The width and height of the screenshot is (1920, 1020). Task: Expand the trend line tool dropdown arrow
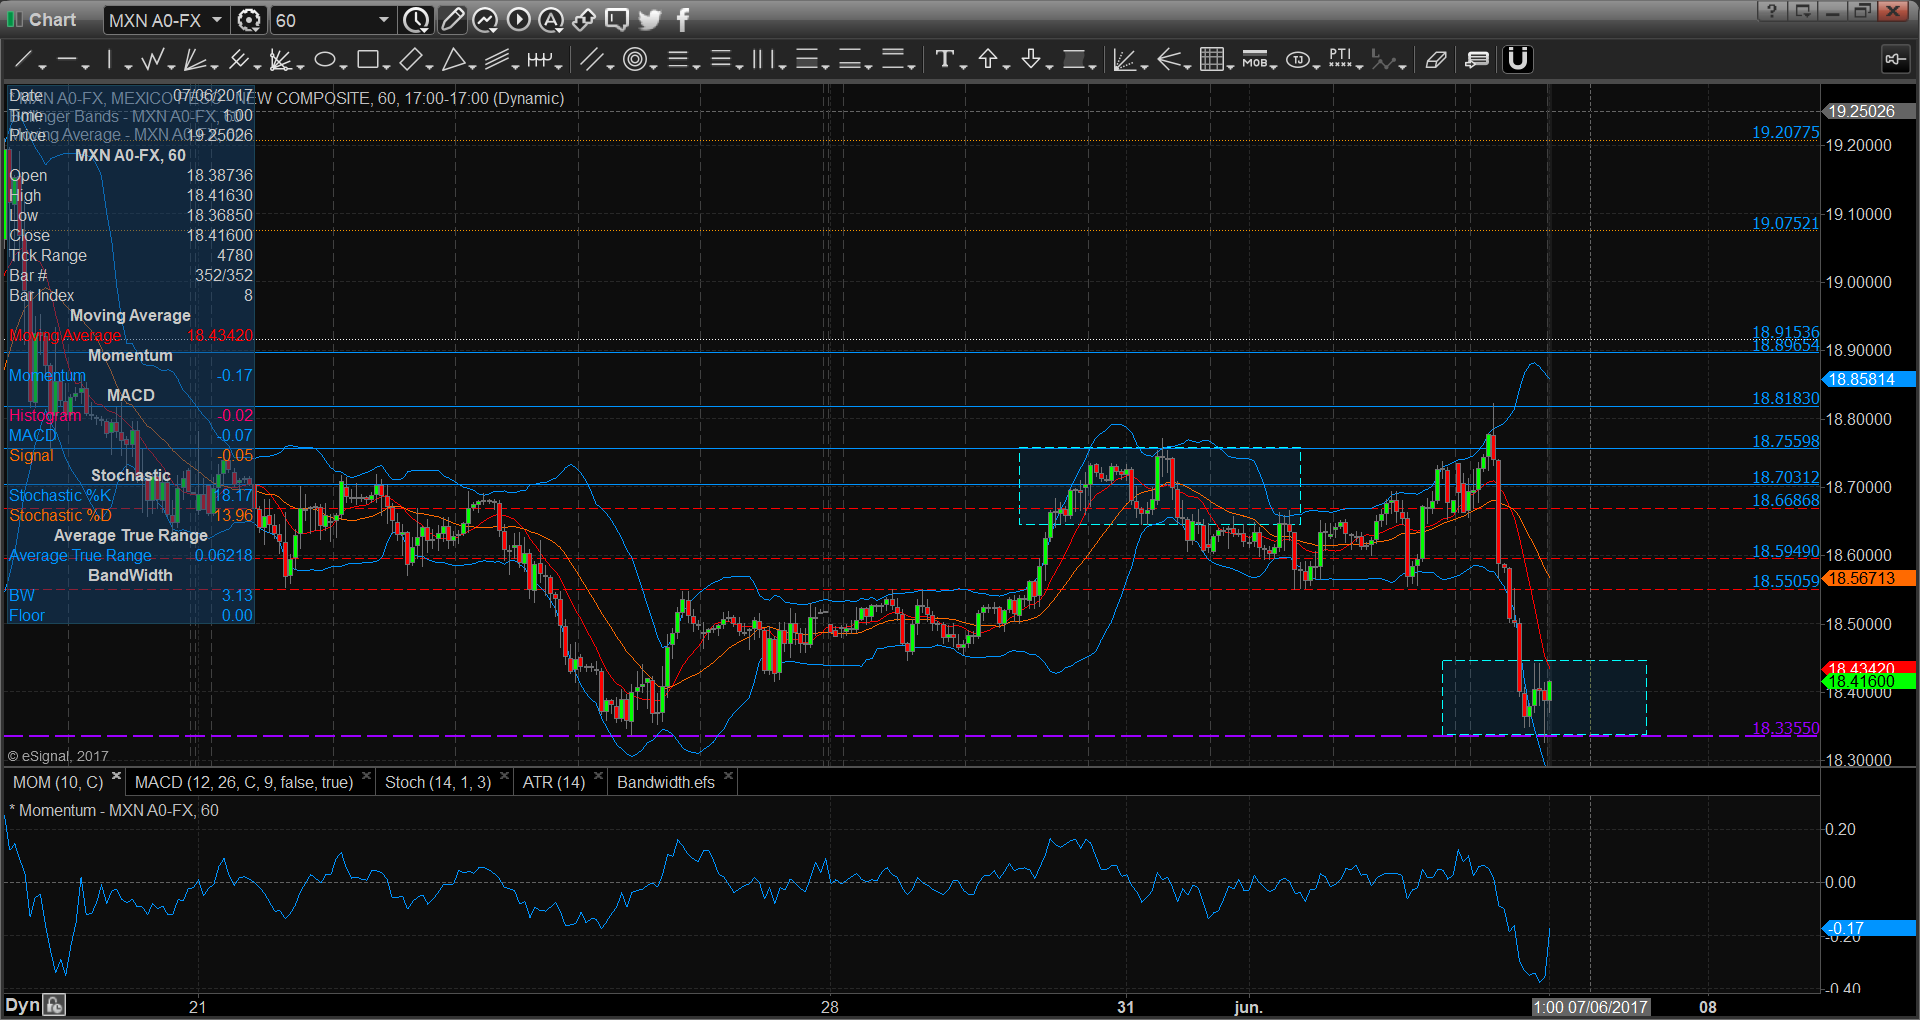click(x=42, y=66)
